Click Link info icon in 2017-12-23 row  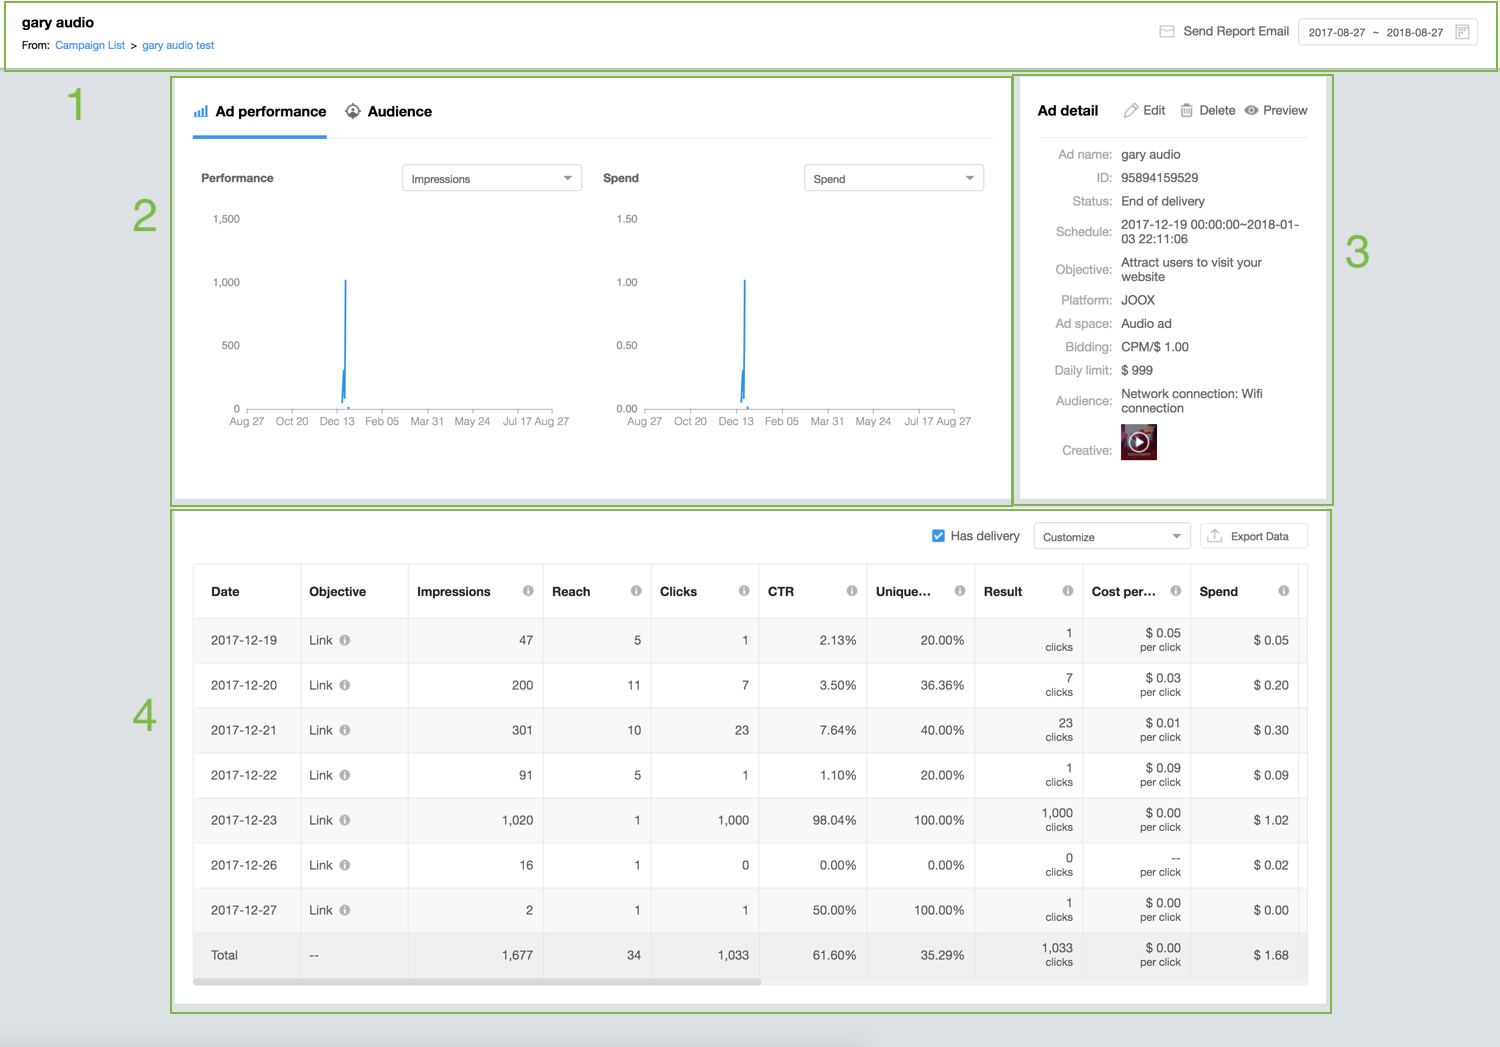[x=345, y=820]
